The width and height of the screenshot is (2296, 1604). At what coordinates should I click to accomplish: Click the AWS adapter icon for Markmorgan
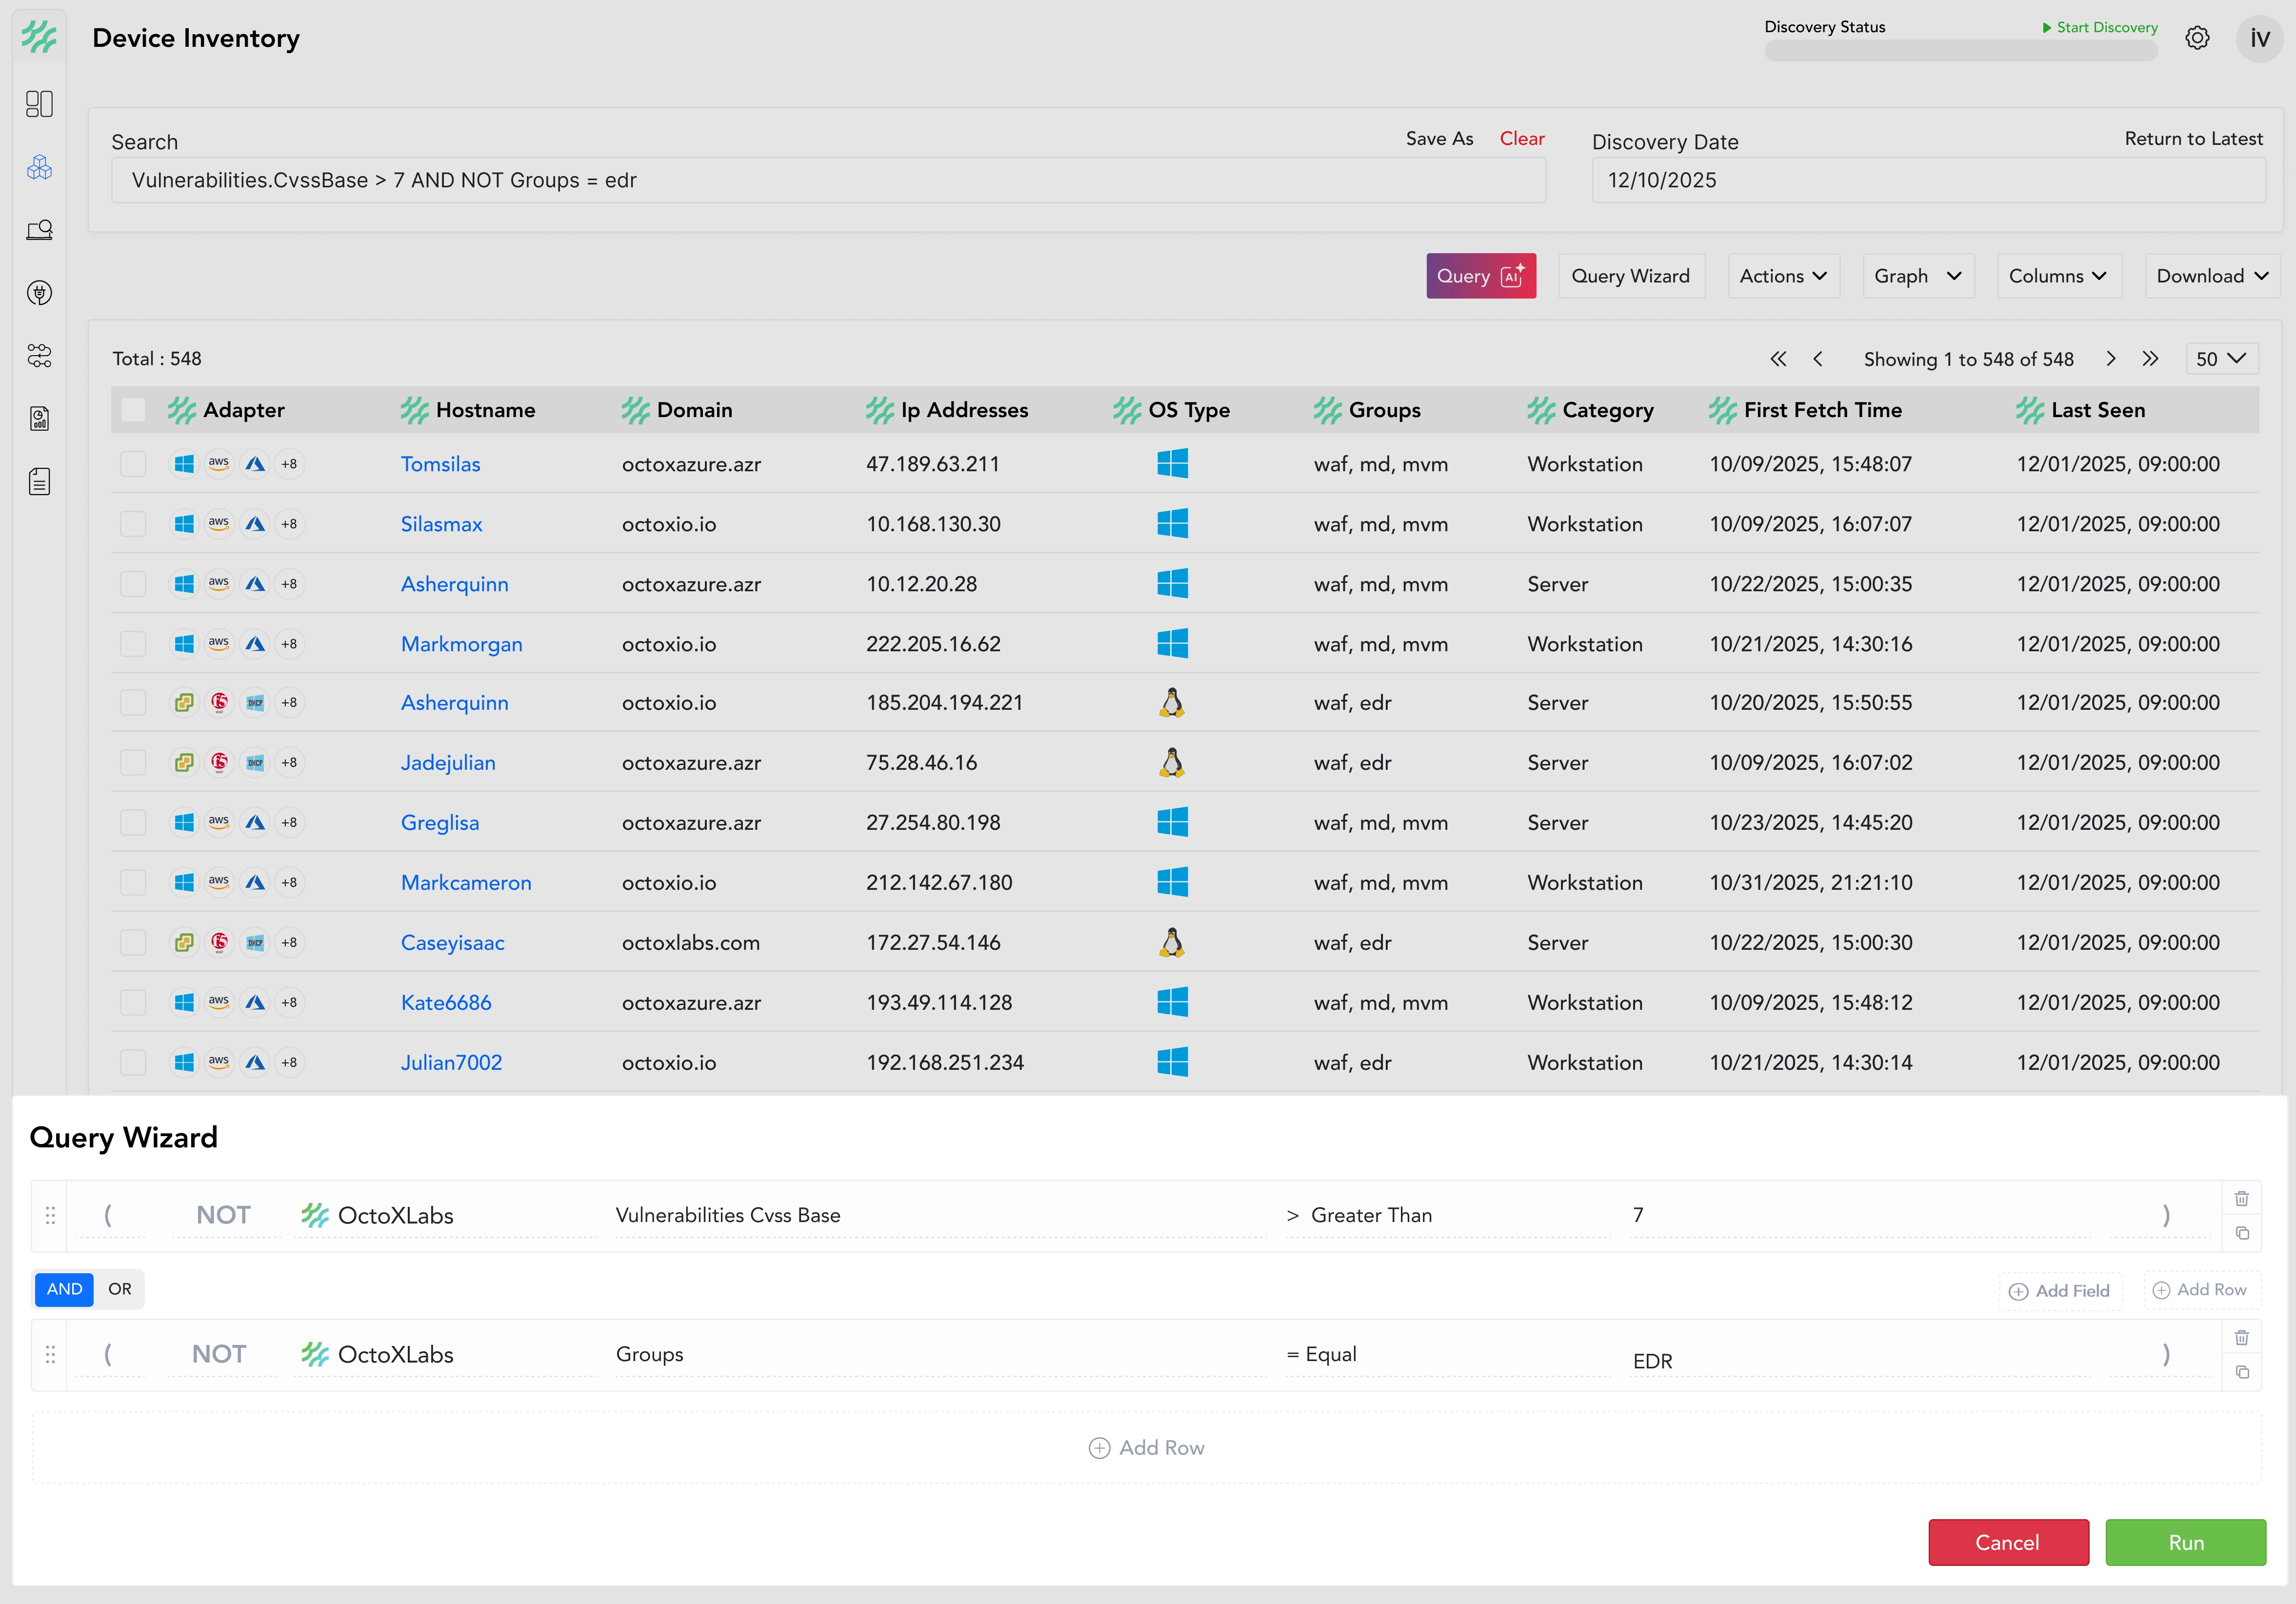point(219,643)
